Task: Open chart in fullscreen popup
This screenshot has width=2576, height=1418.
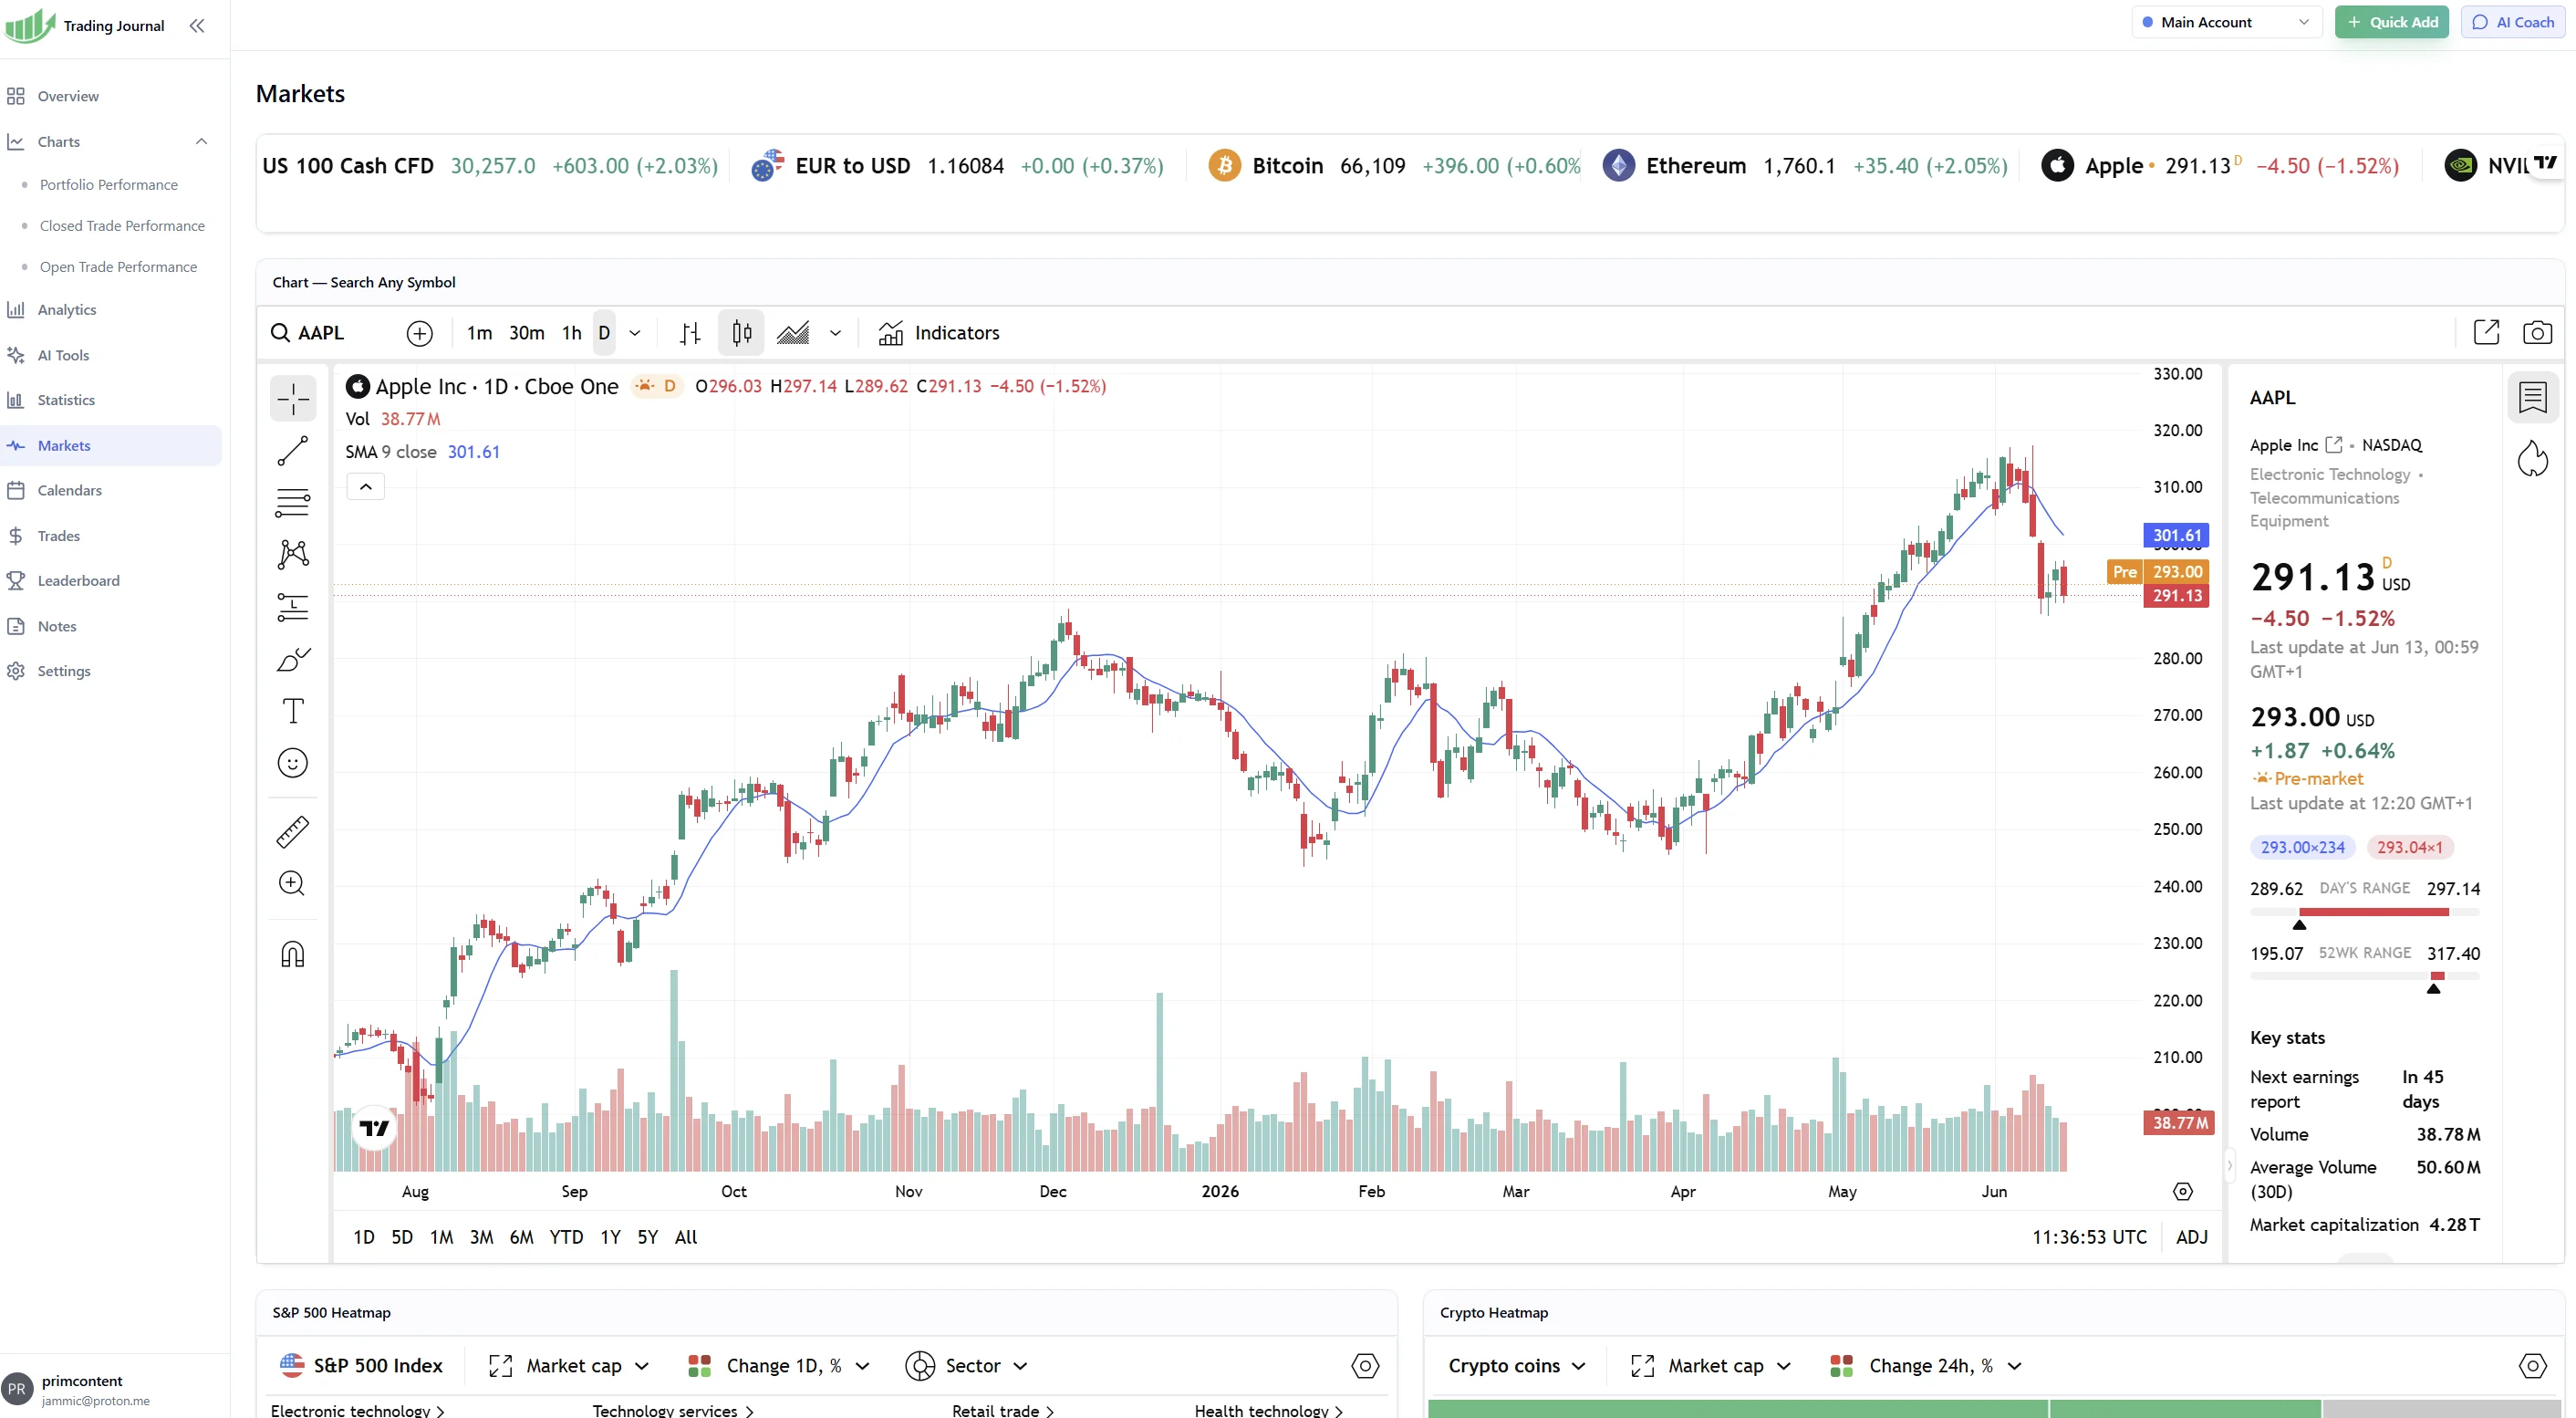Action: pos(2486,333)
